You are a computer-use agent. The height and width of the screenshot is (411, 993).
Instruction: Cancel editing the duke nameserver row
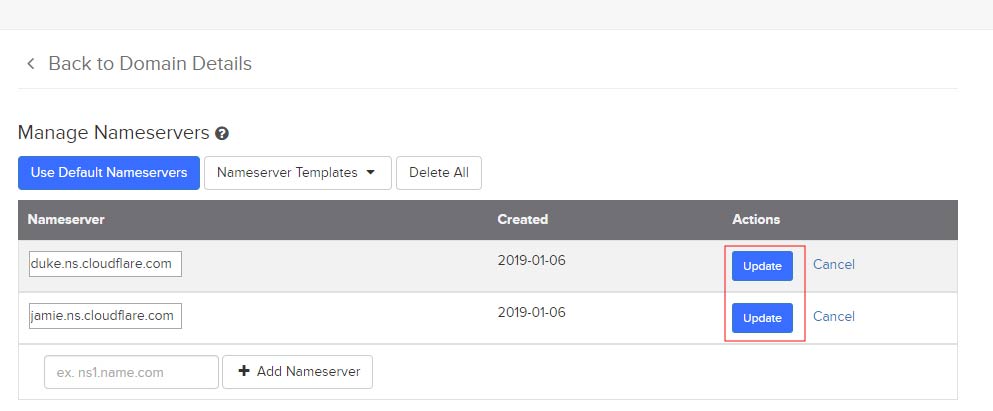[833, 265]
